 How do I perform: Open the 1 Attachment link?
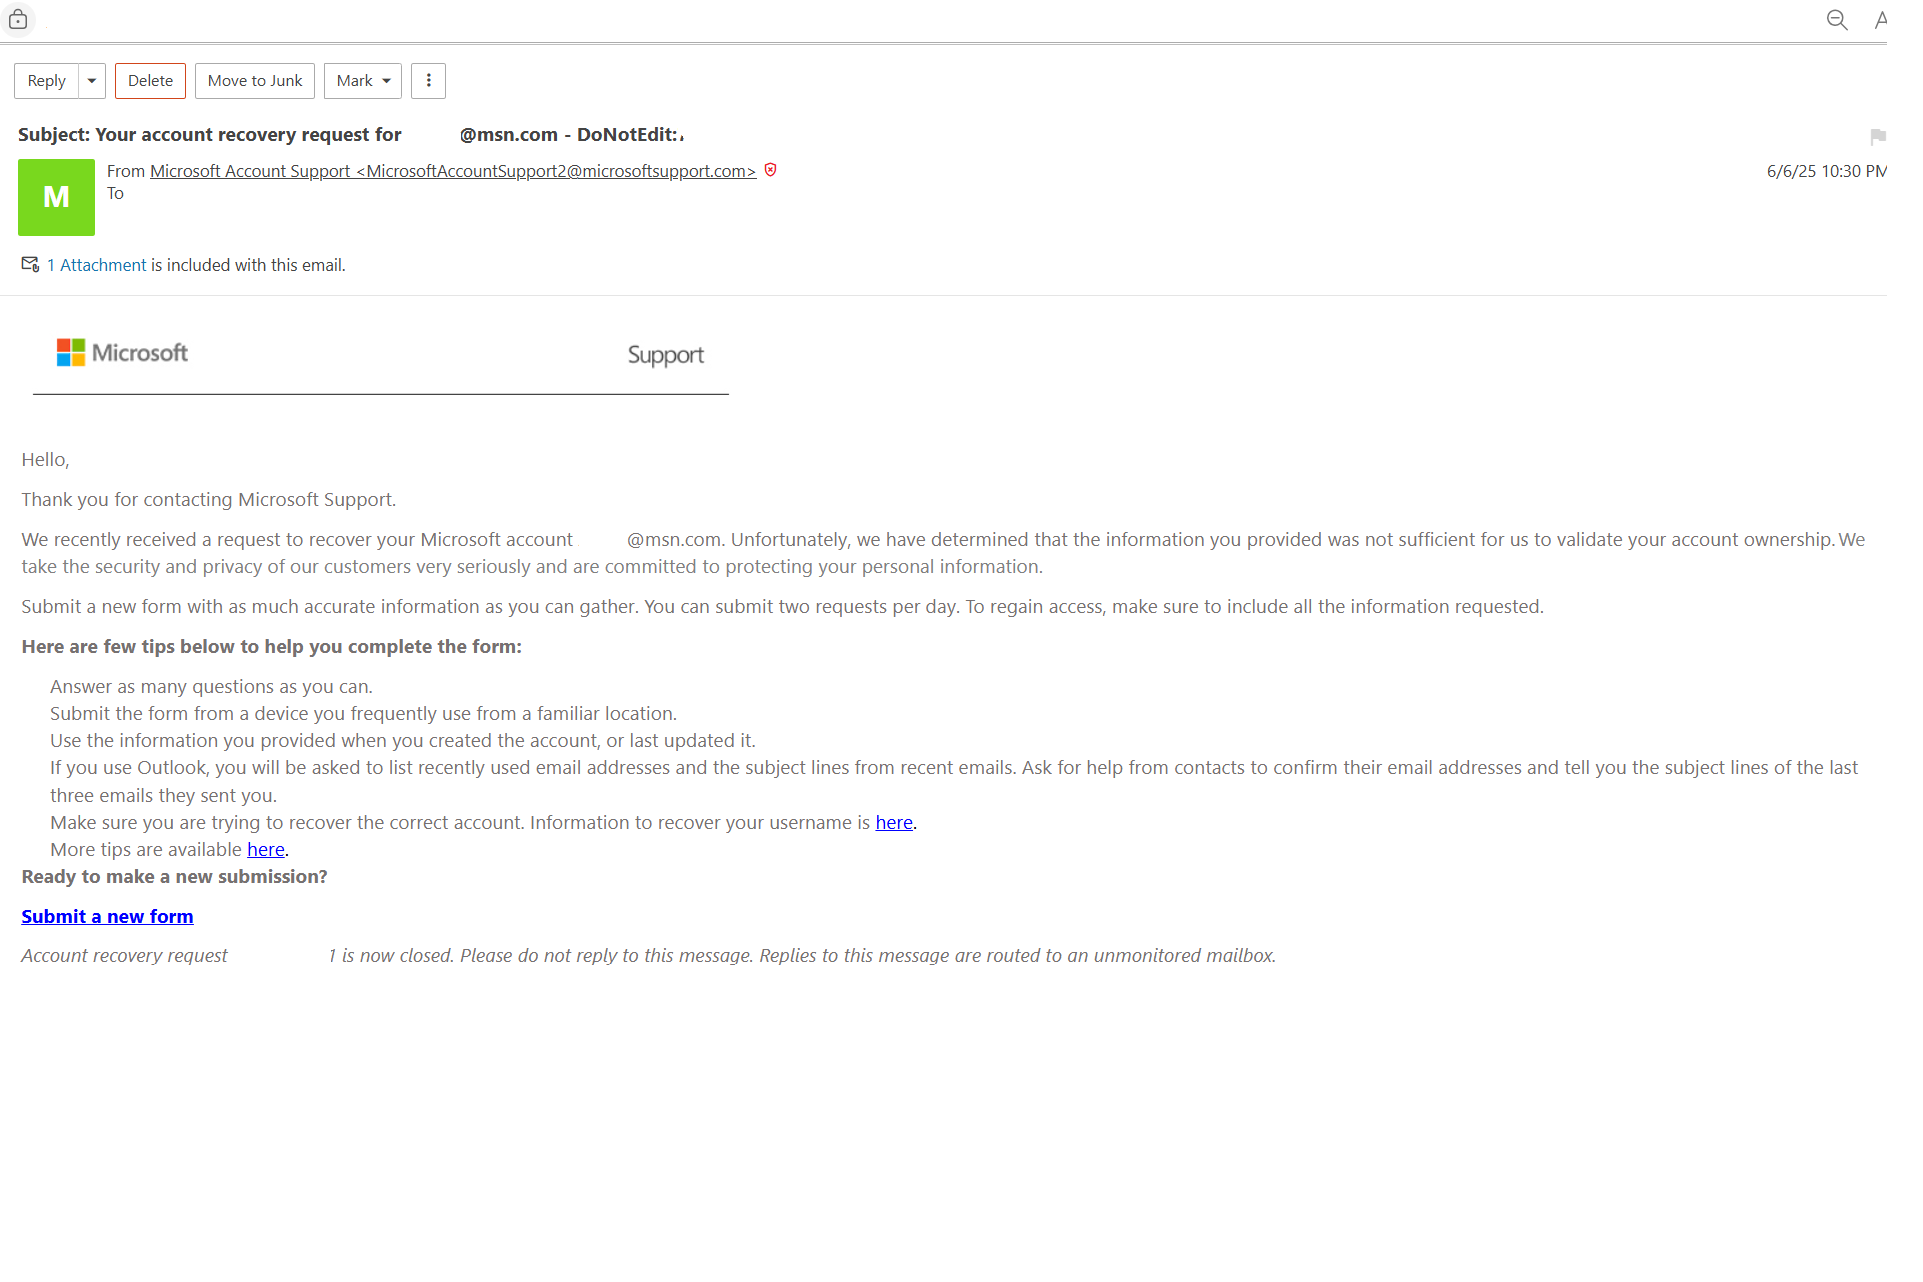coord(96,265)
